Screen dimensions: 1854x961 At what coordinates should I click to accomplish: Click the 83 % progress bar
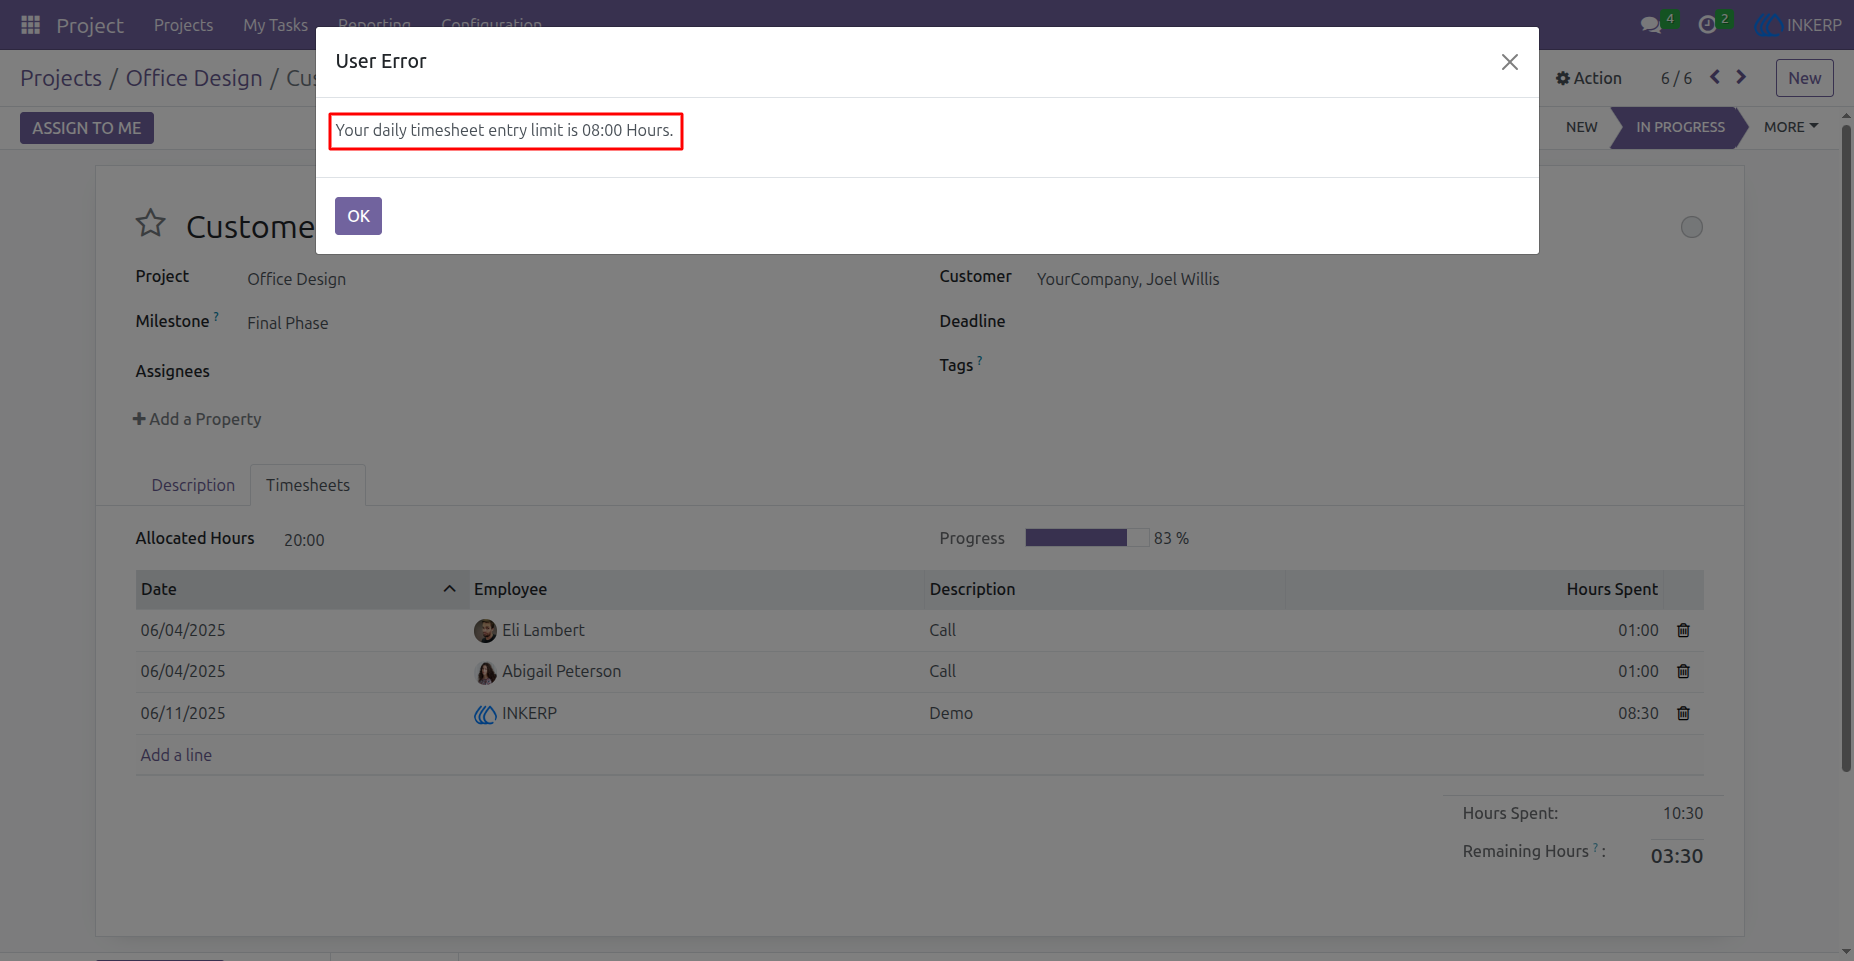tap(1087, 538)
